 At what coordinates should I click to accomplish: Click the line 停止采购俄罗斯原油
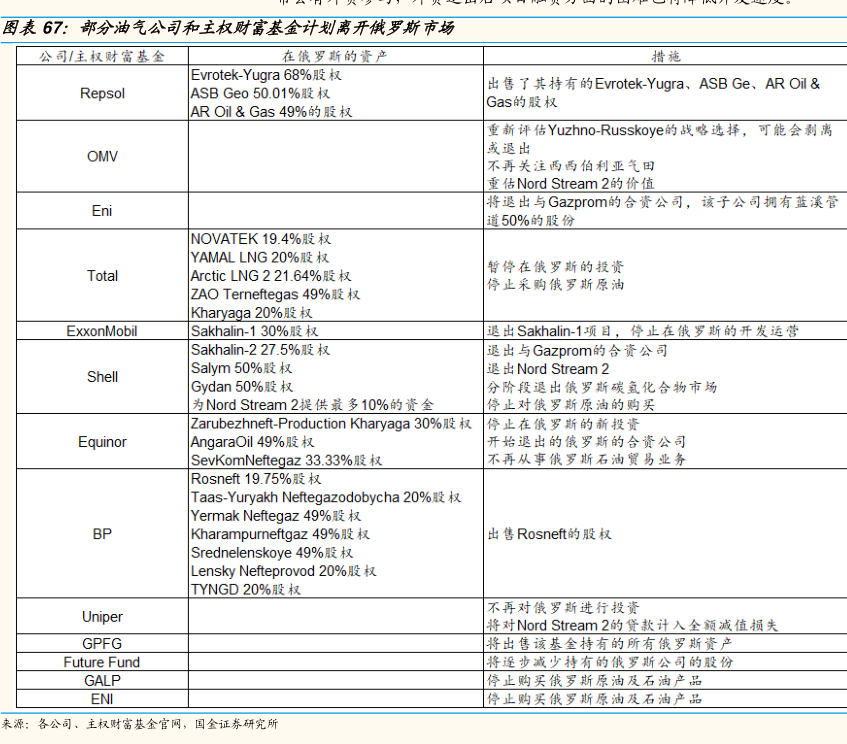556,284
